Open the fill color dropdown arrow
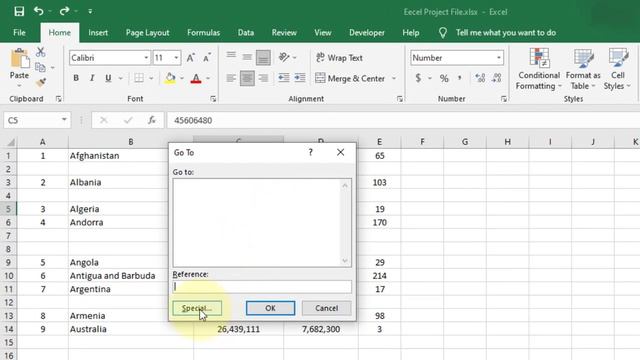The width and height of the screenshot is (640, 360). (182, 78)
